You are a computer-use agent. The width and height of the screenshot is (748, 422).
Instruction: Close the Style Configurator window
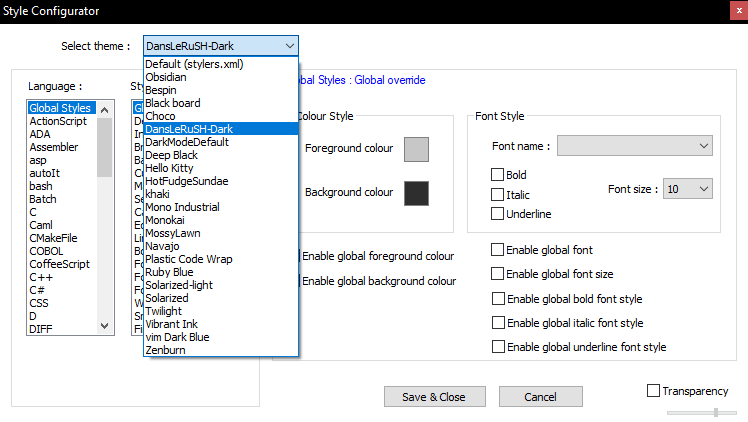click(x=739, y=10)
